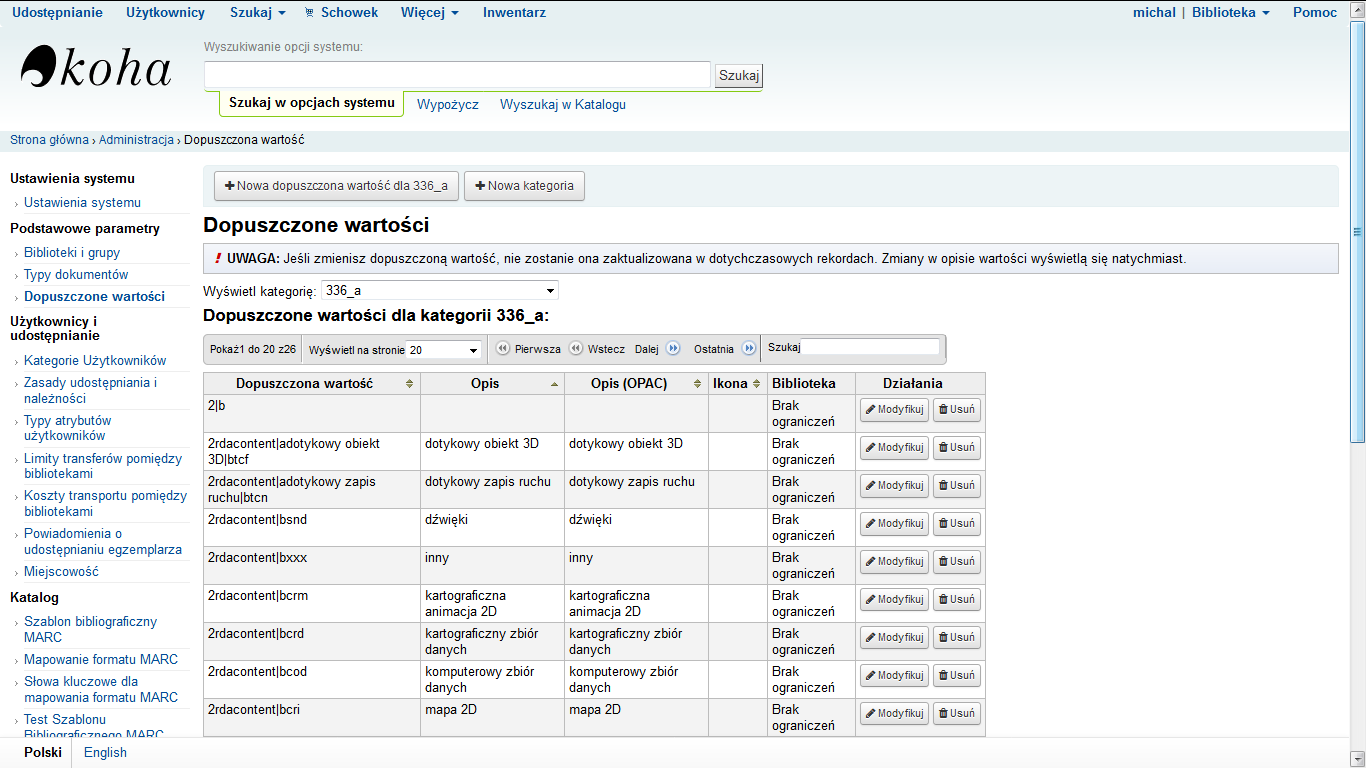
Task: Open the Schowek cart icon link
Action: (341, 13)
